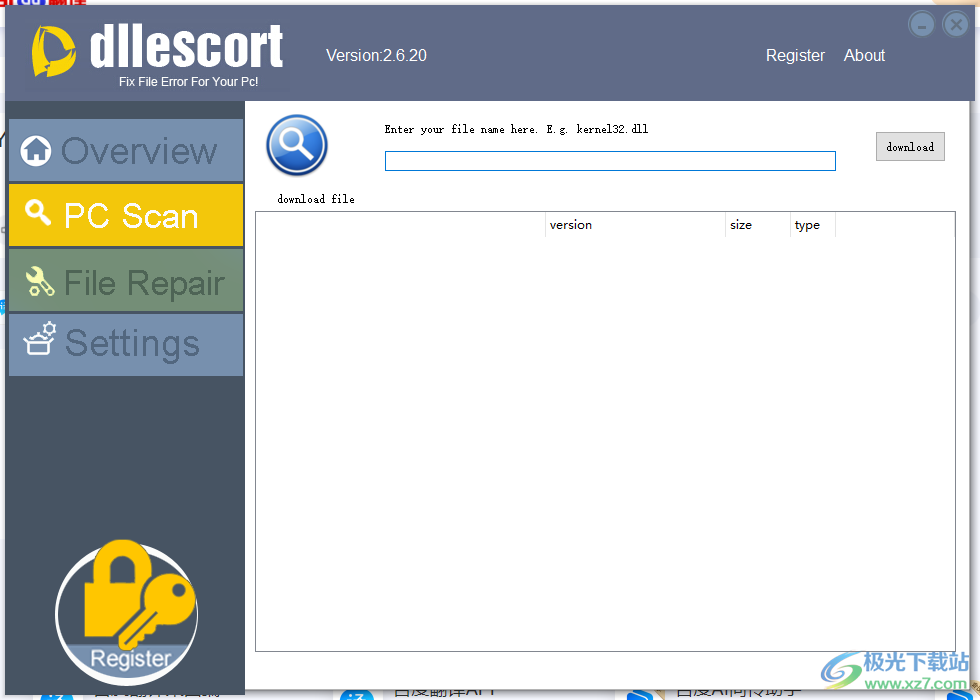Select the version column header
This screenshot has height=700, width=980.
click(x=635, y=225)
